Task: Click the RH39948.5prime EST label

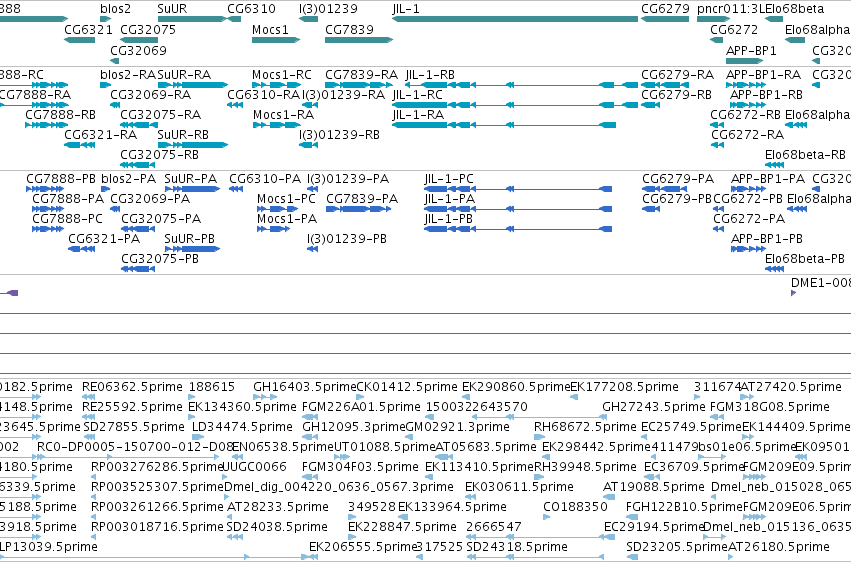Action: (585, 467)
